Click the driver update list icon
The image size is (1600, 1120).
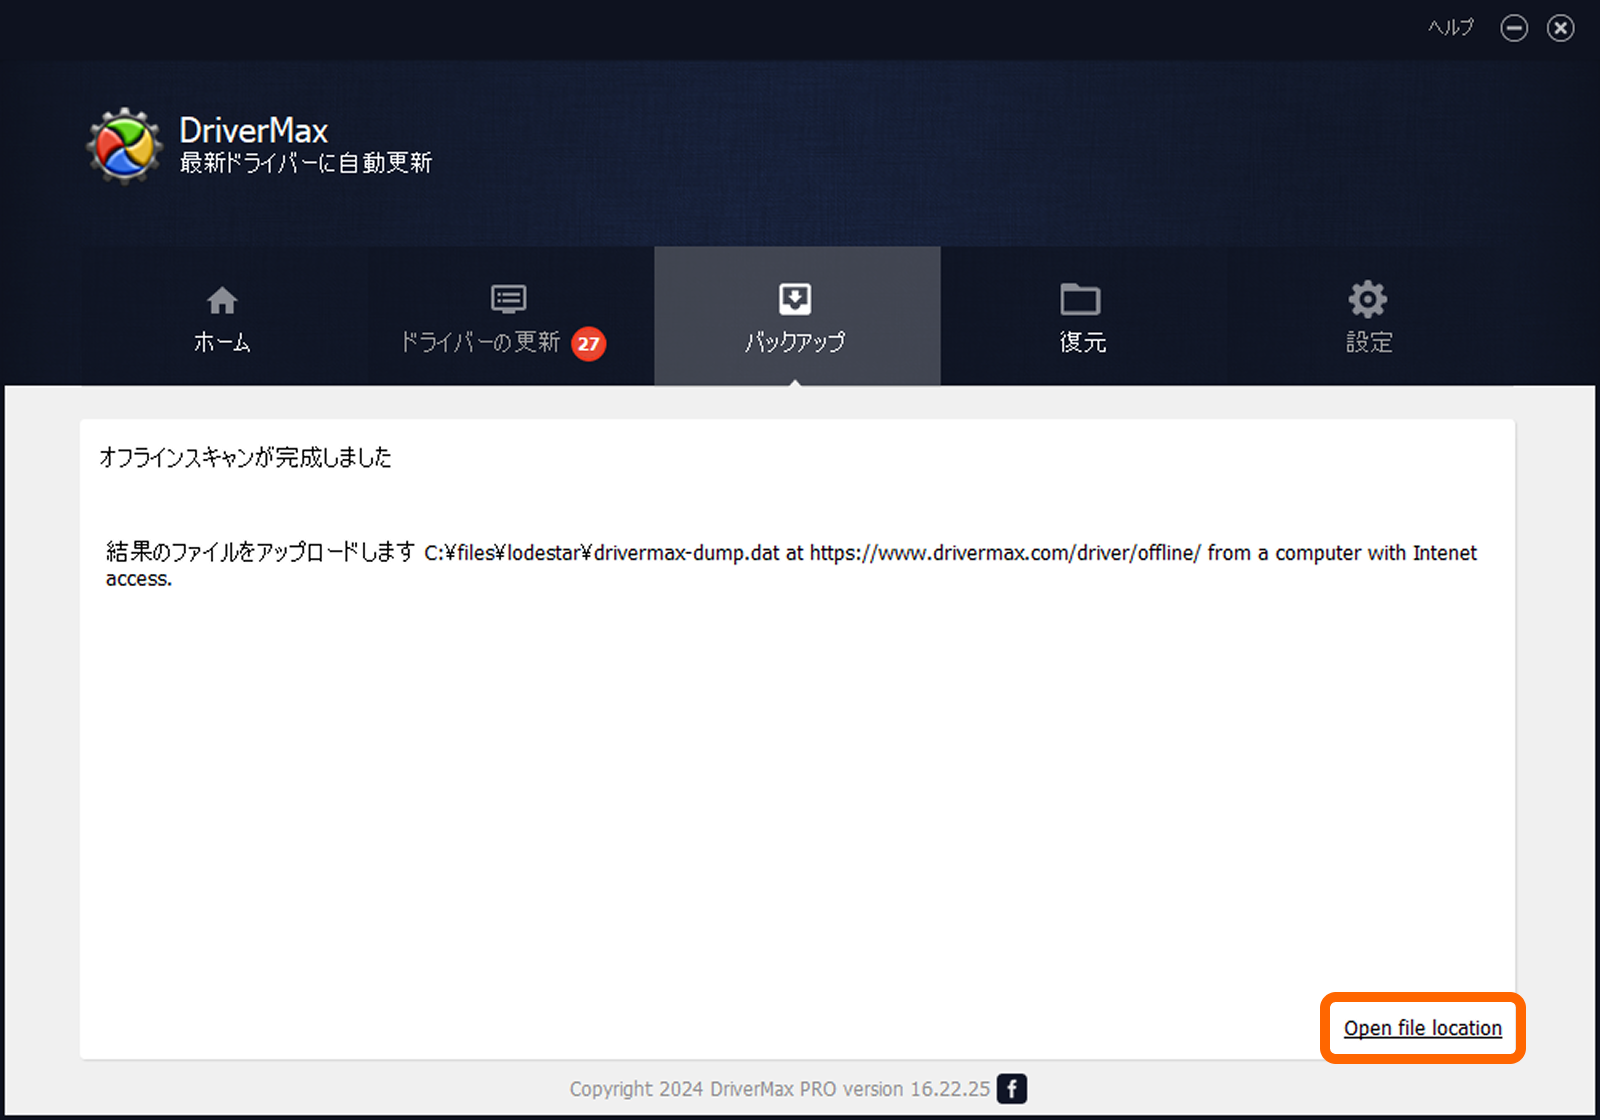pyautogui.click(x=508, y=299)
